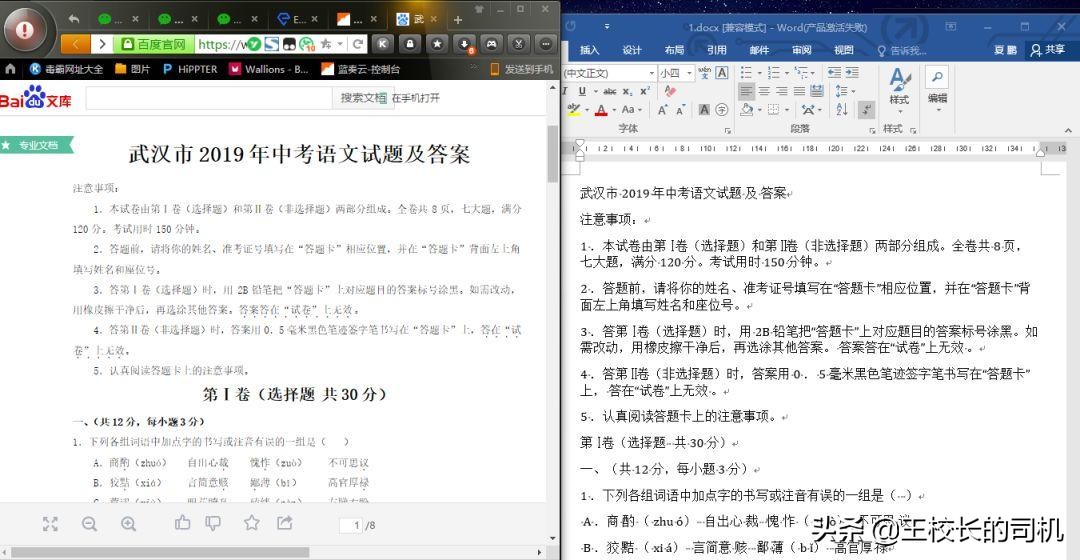1080x560 pixels.
Task: Open a new browser tab with plus
Action: coord(458,19)
